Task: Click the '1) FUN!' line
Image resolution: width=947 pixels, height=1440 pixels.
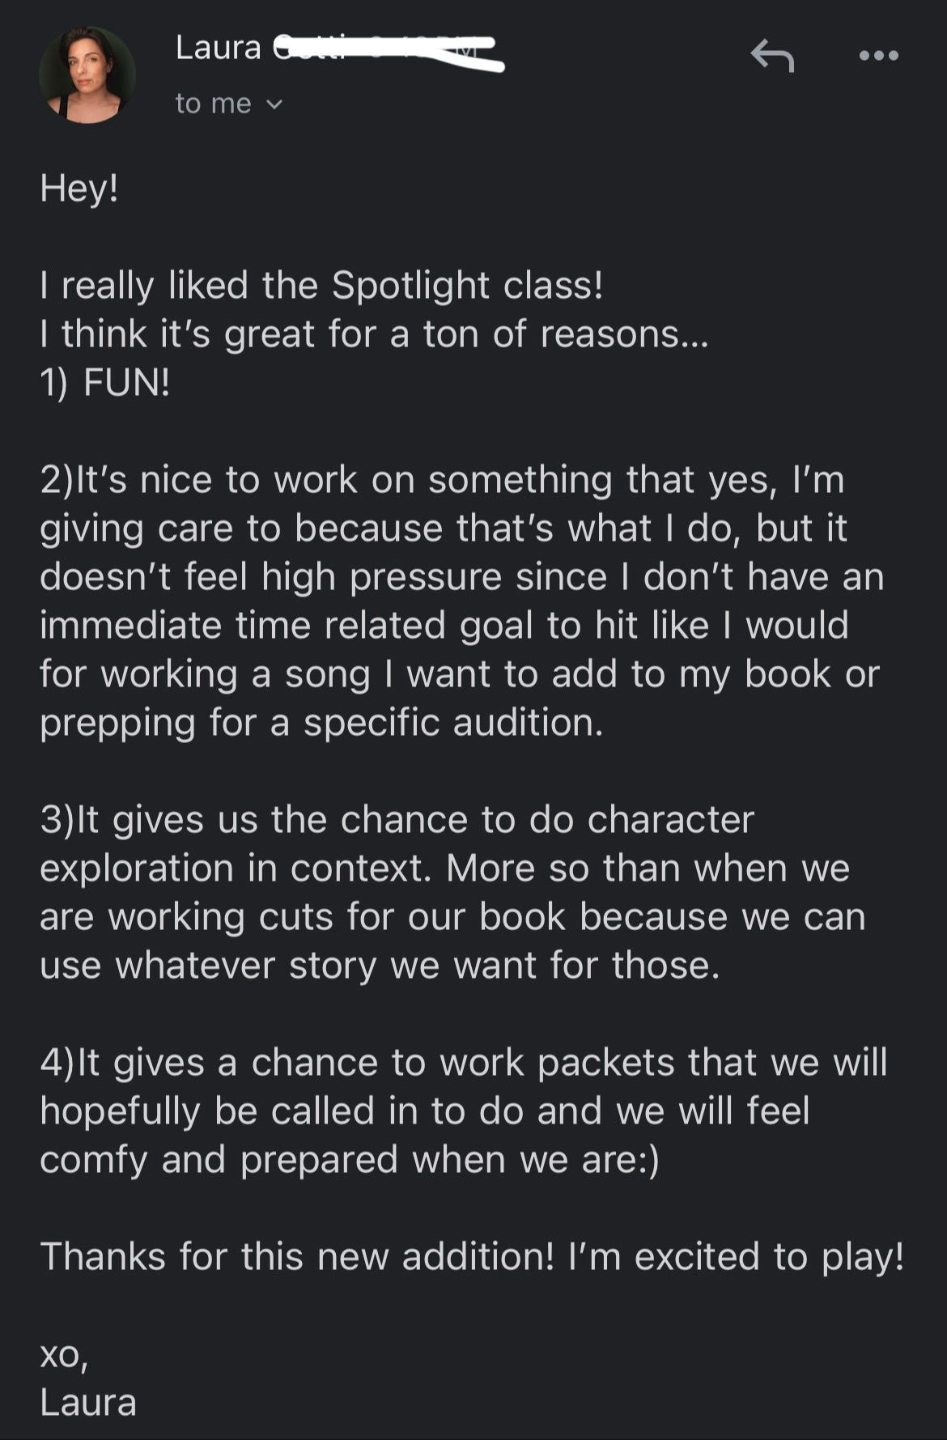Action: [x=105, y=382]
